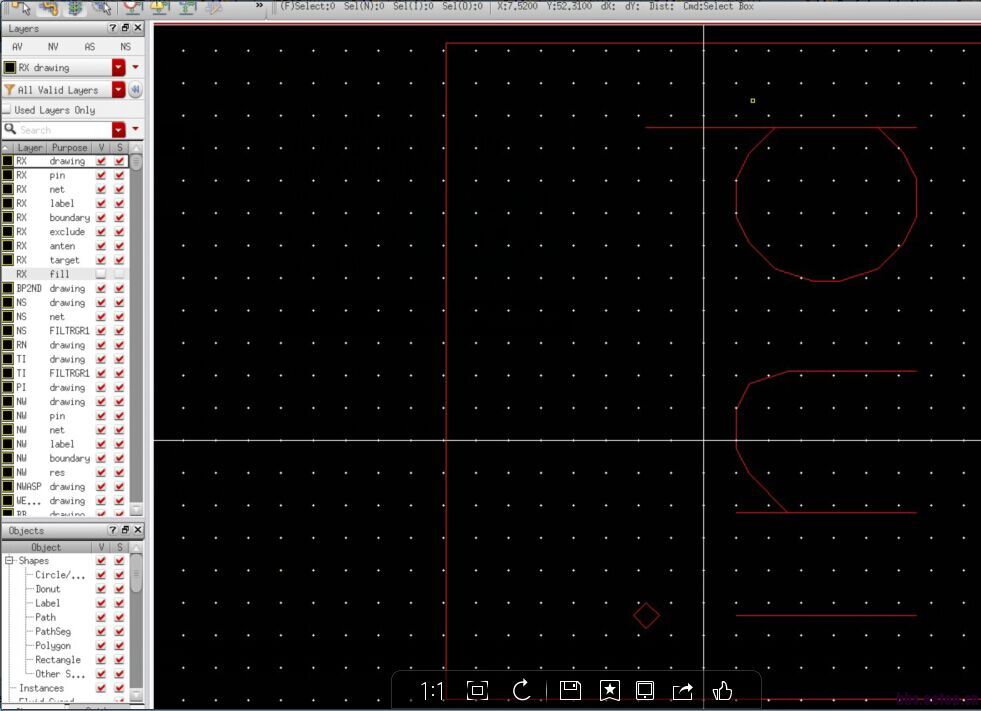Toggle selectability of NW boundary layer
The height and width of the screenshot is (711, 981).
(119, 458)
